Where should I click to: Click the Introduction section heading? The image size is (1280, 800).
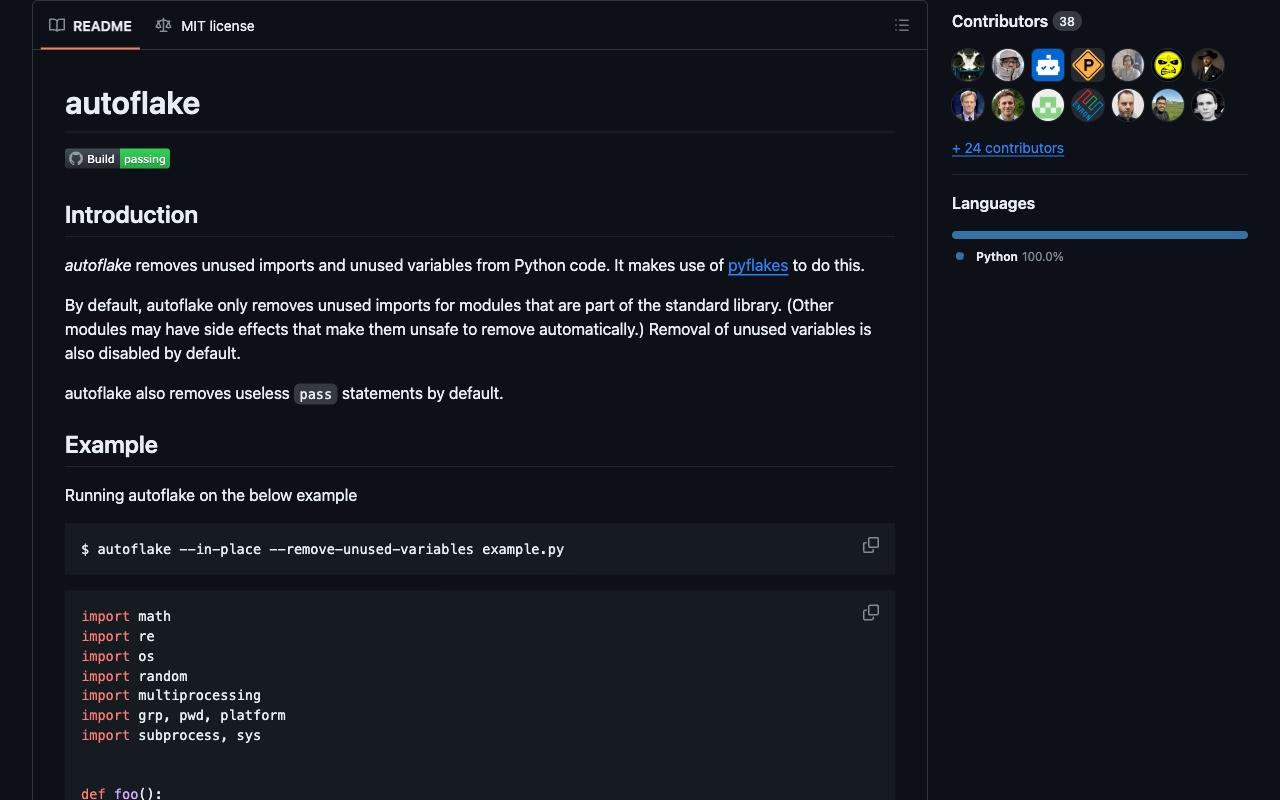click(x=131, y=215)
